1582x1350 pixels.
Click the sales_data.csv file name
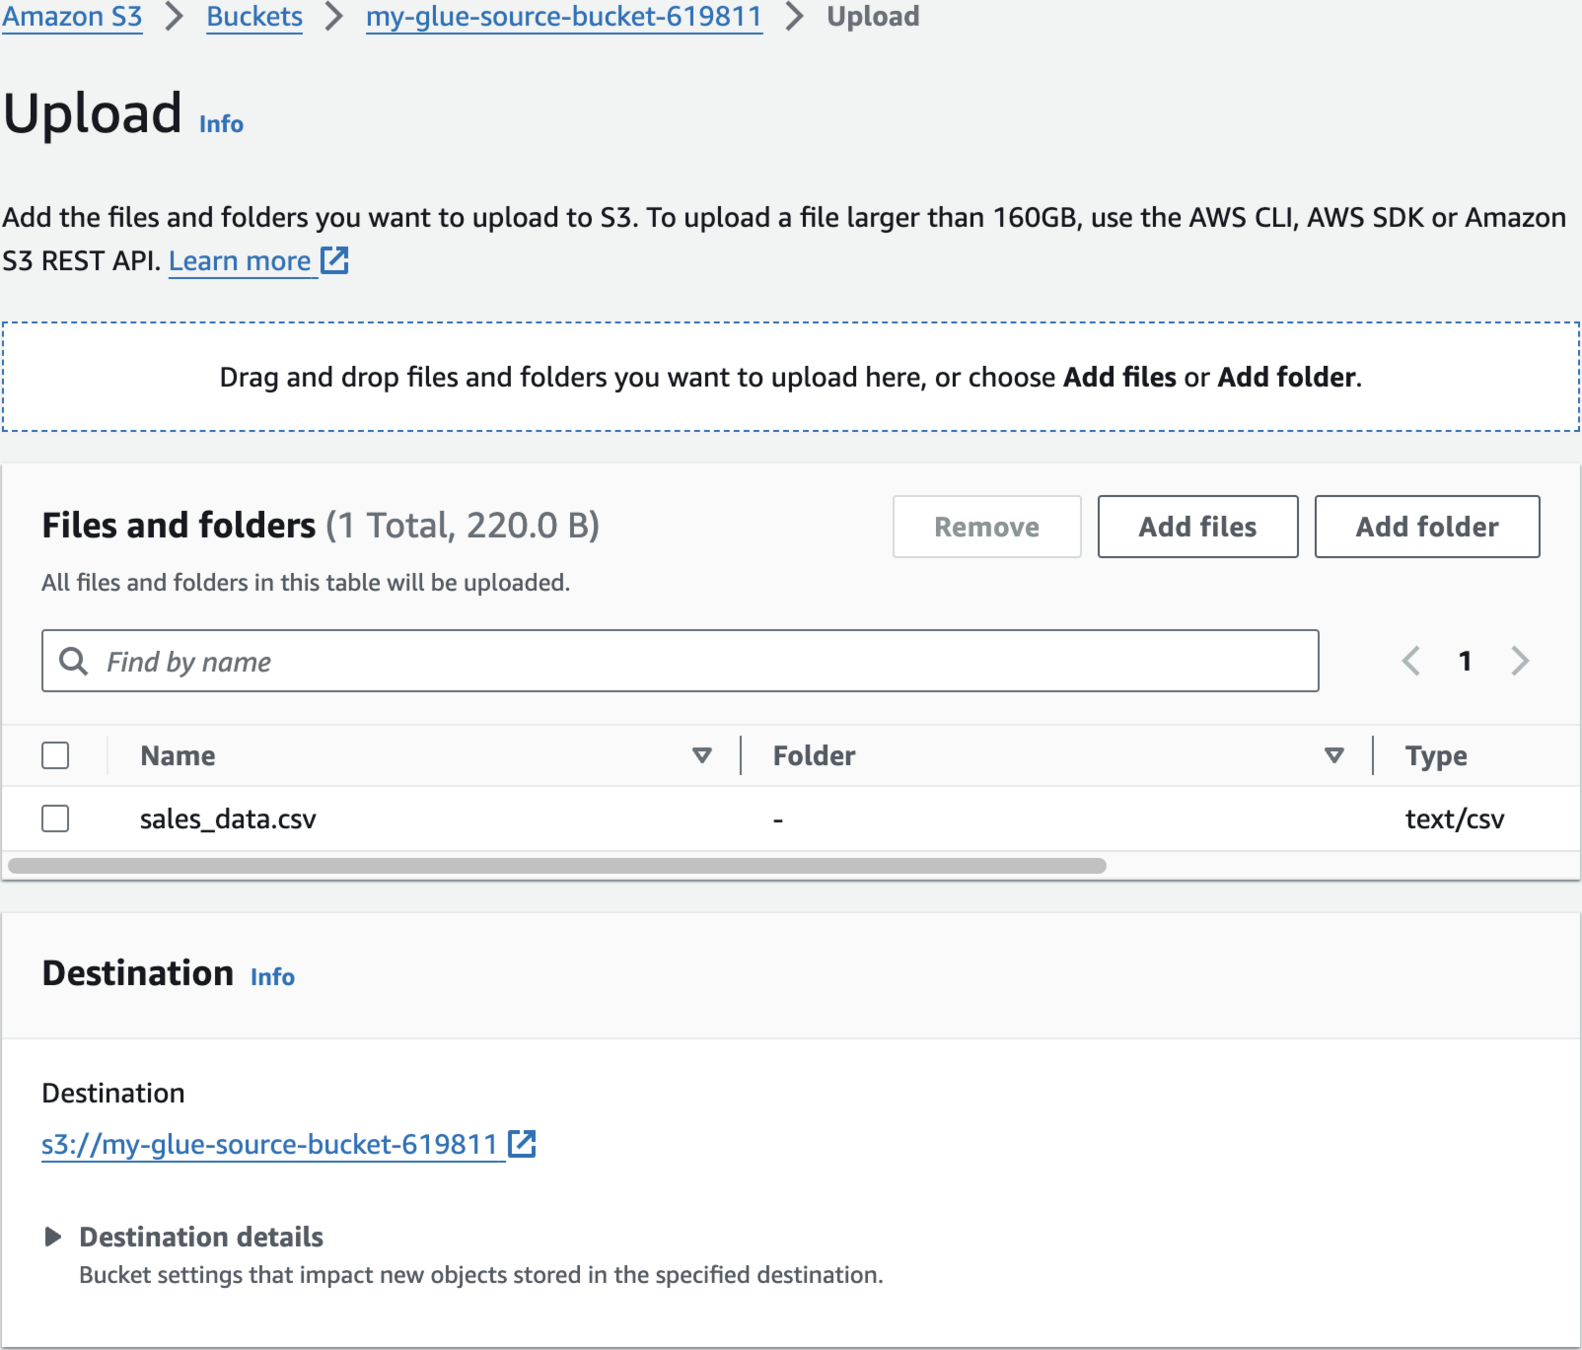tap(228, 819)
